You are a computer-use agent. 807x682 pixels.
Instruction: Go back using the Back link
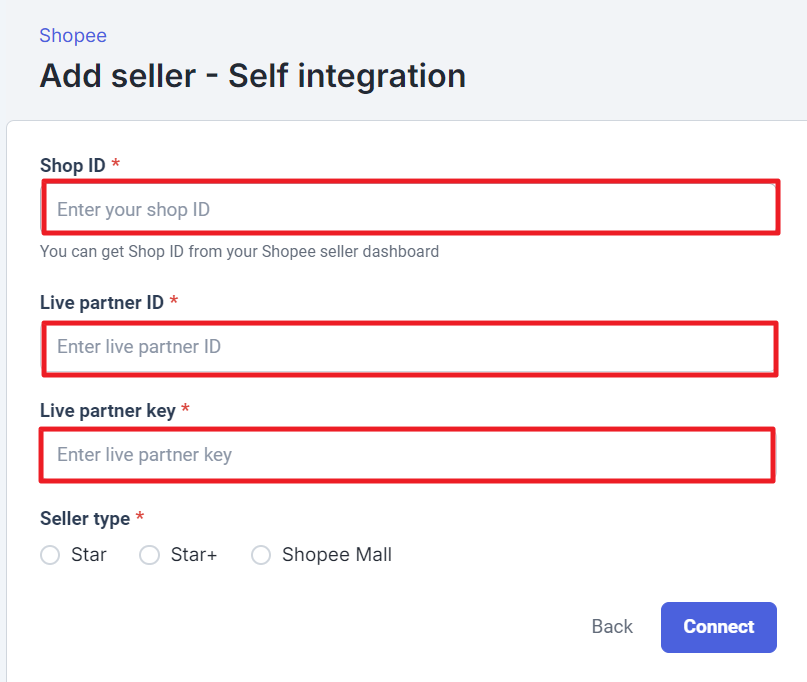pyautogui.click(x=612, y=627)
